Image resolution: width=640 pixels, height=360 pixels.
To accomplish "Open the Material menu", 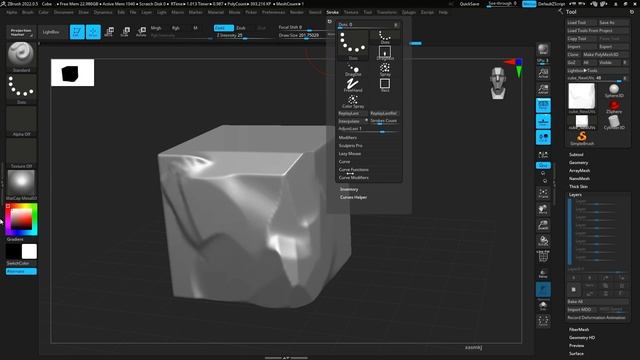I will coord(216,12).
